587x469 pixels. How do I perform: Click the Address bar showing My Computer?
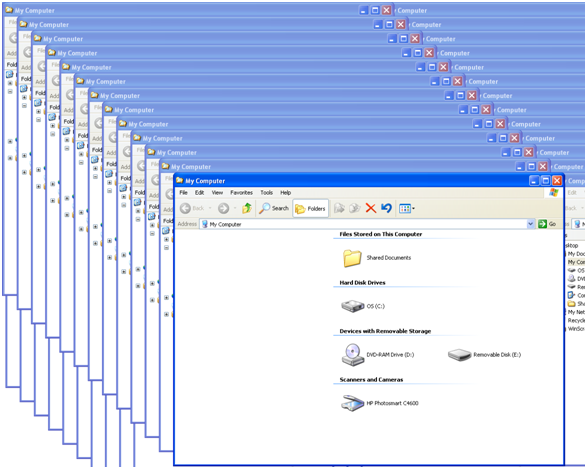click(367, 224)
